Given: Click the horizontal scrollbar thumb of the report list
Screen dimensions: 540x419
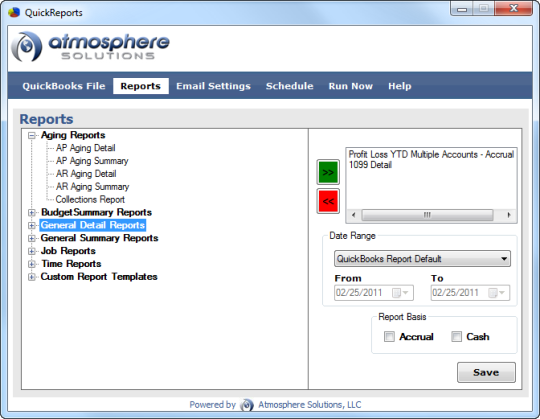Looking at the screenshot, I should (x=427, y=215).
